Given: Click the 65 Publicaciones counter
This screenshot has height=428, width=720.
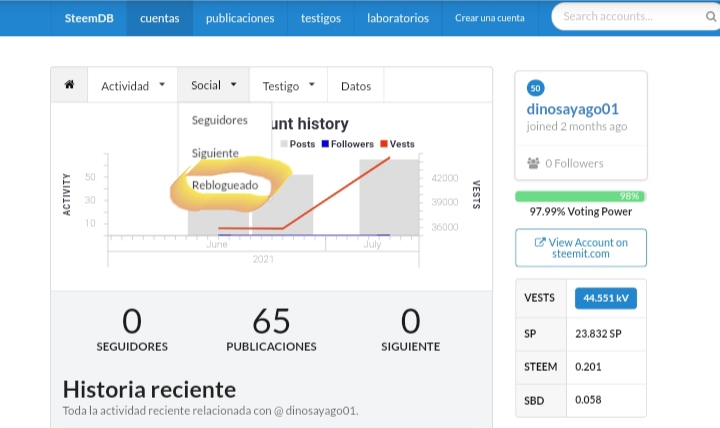Looking at the screenshot, I should 271,330.
